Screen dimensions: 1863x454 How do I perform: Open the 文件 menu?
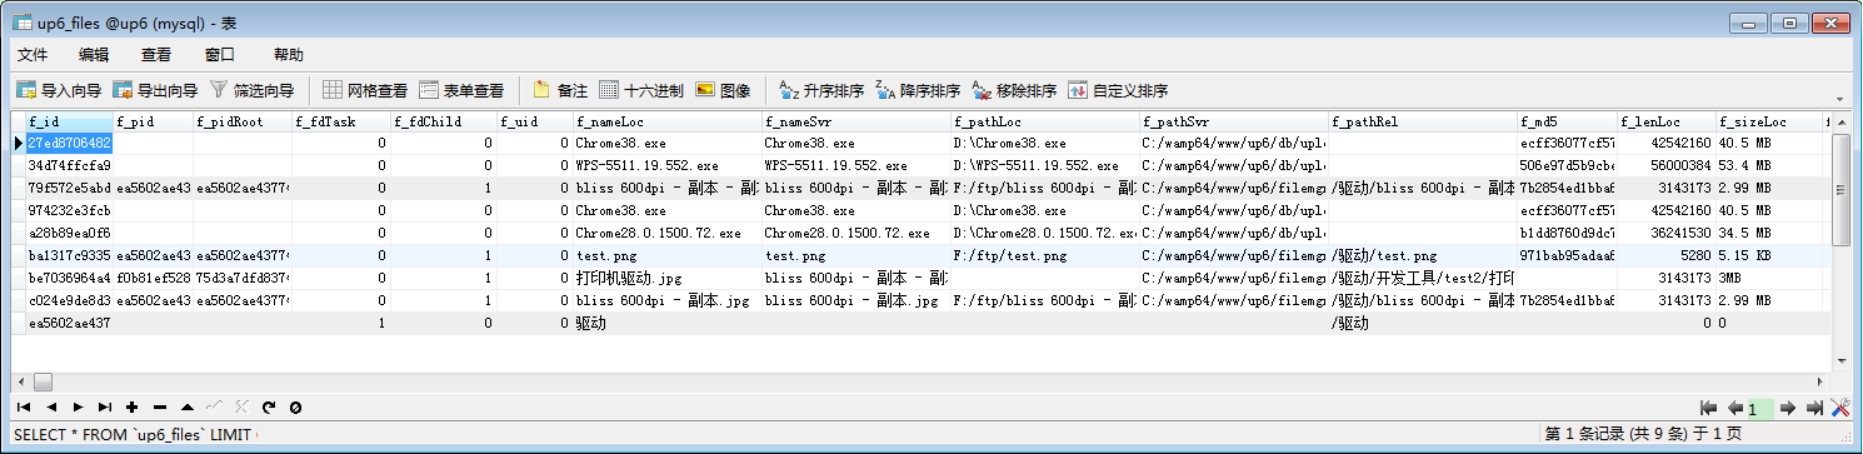(x=32, y=55)
